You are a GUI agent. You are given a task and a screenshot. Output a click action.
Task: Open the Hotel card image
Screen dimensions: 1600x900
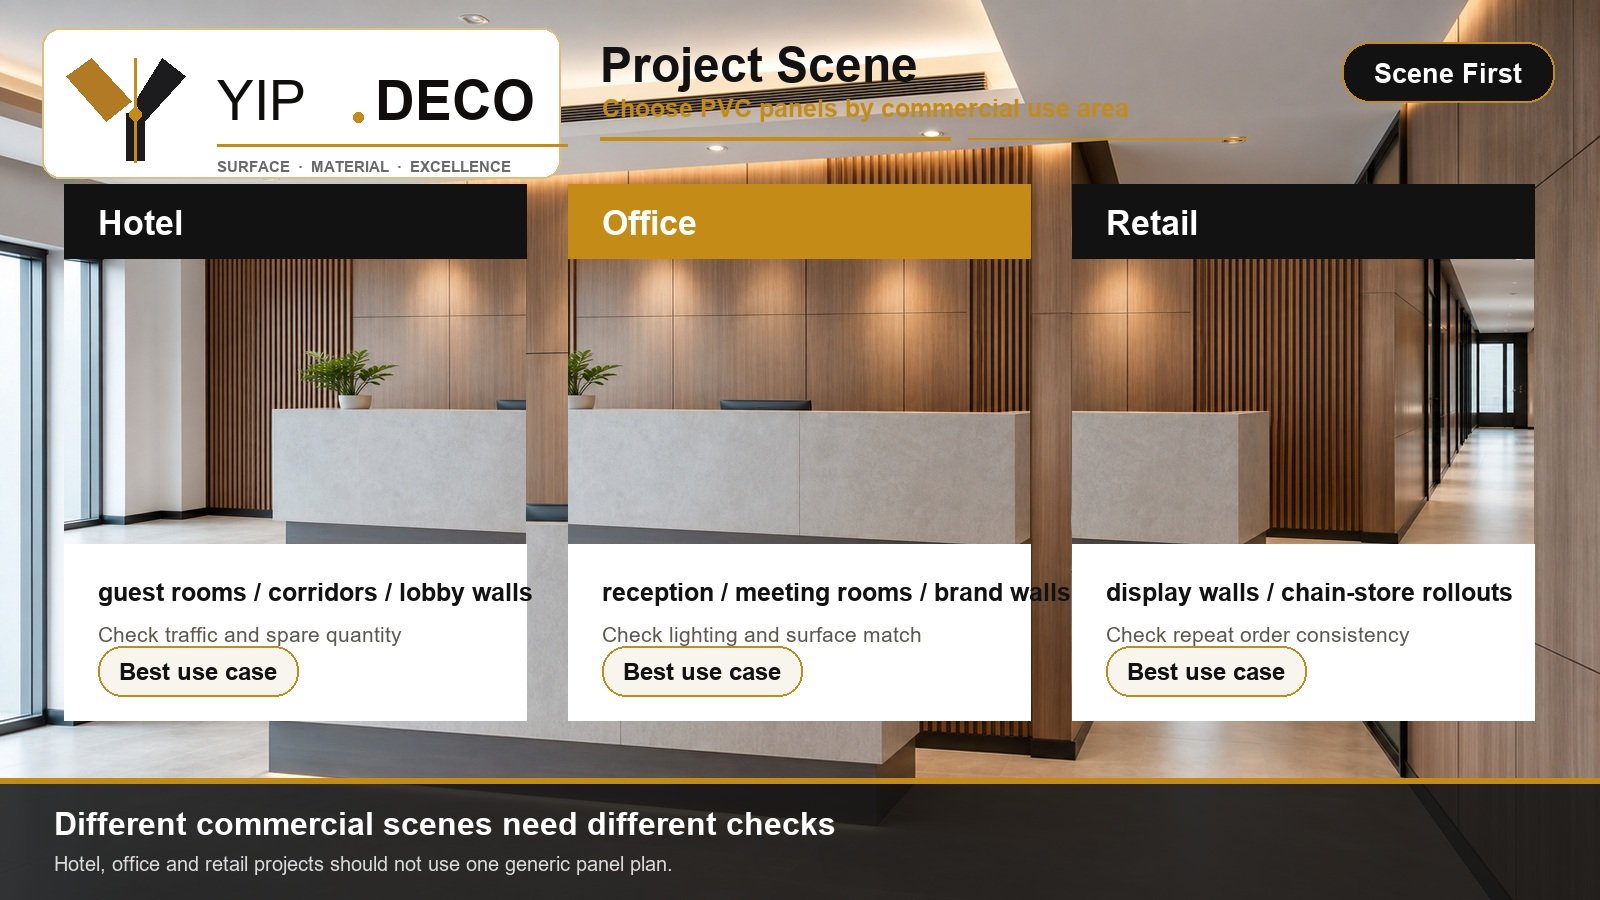click(x=295, y=401)
